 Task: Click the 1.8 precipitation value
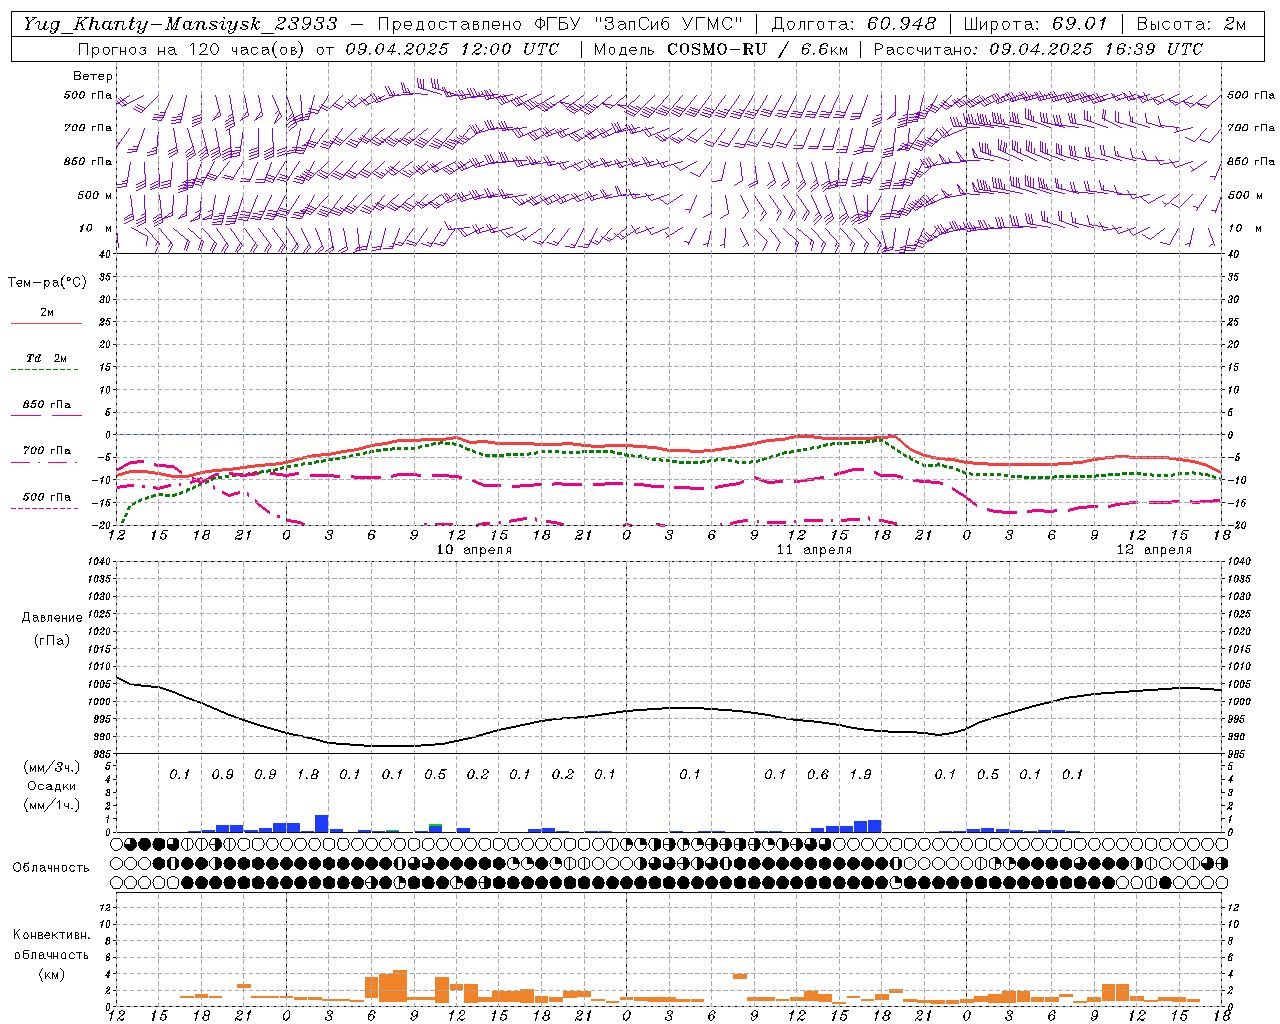[308, 774]
